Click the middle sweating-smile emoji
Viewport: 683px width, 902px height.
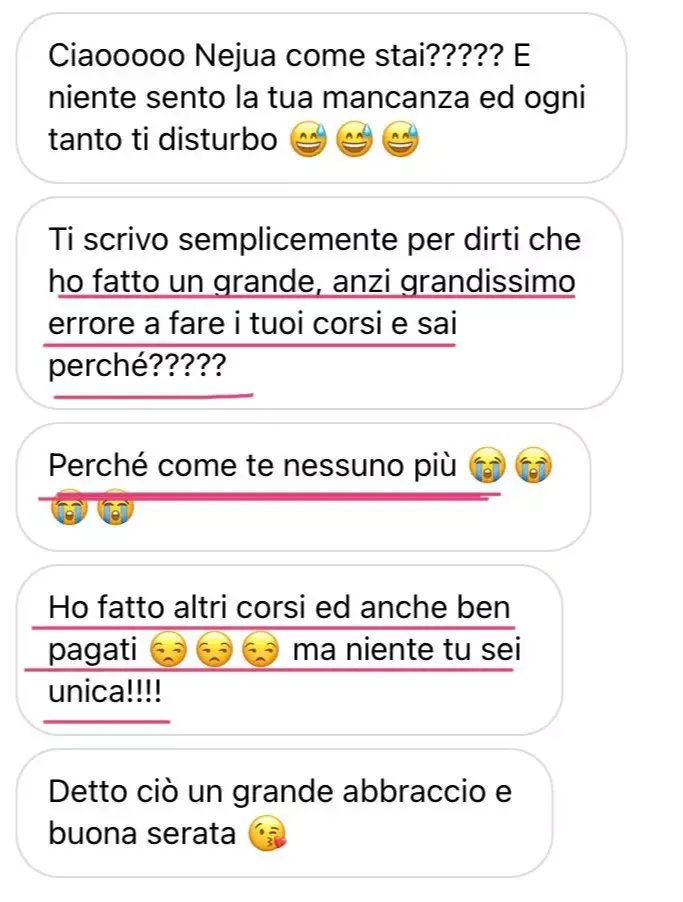[x=354, y=140]
